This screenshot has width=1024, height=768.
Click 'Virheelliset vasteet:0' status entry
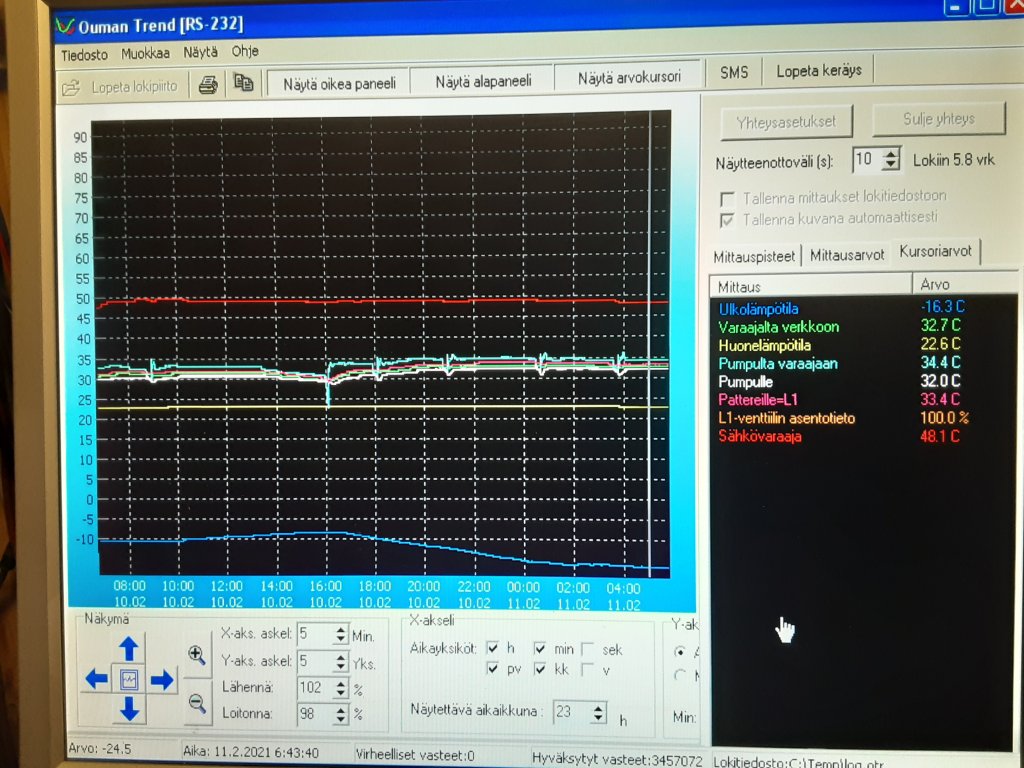(415, 755)
